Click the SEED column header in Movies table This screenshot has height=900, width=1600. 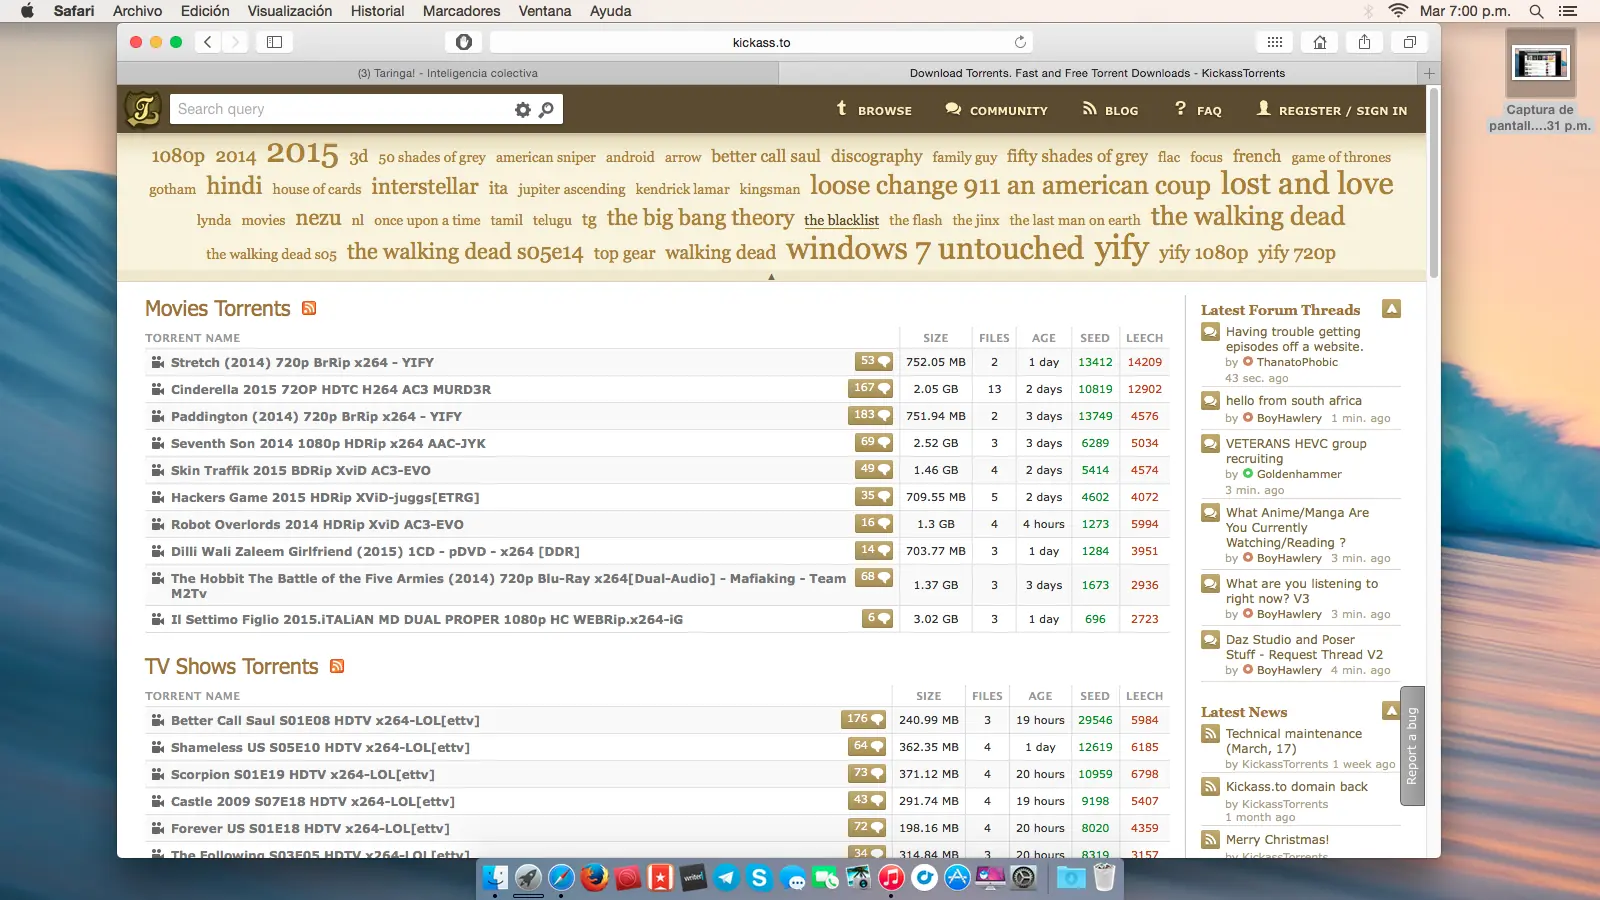1095,338
